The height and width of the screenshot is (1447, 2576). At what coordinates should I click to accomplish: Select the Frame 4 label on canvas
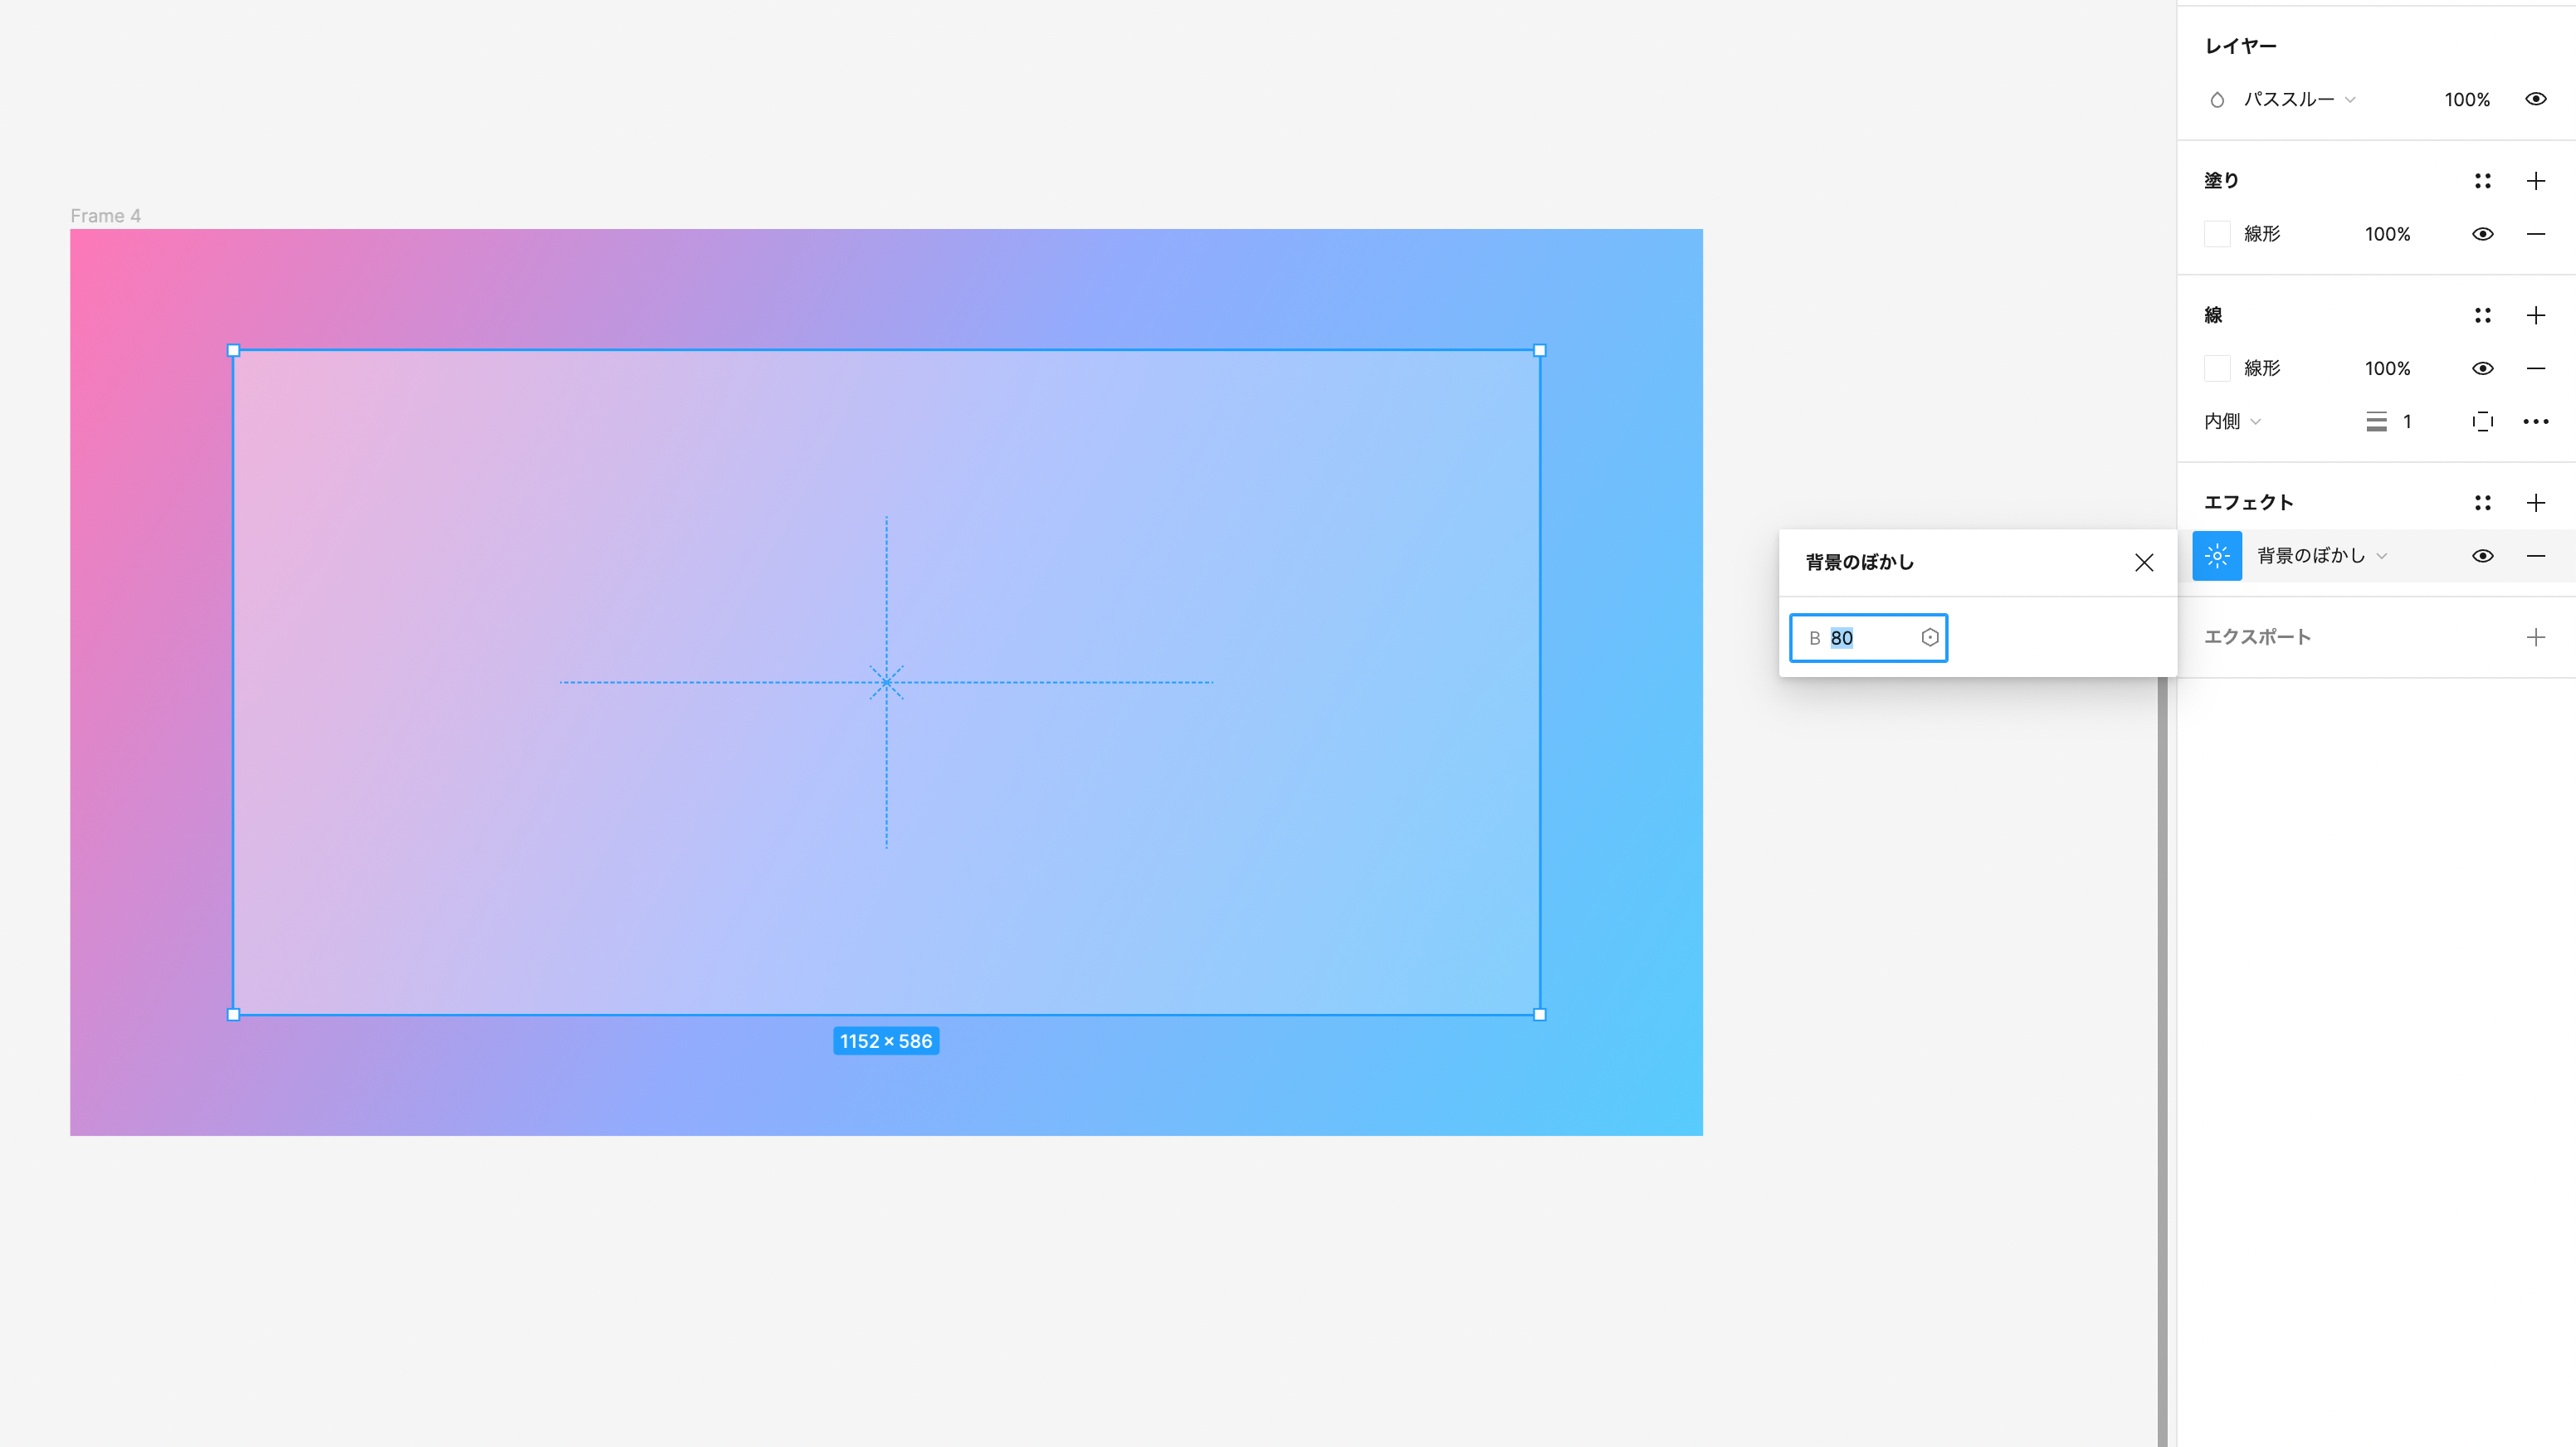tap(105, 216)
